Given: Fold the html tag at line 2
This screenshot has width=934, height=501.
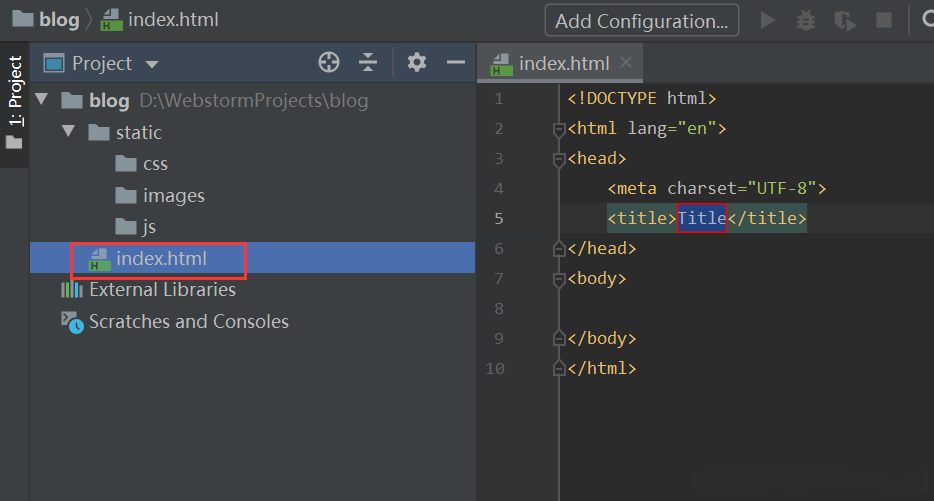Looking at the screenshot, I should 559,129.
